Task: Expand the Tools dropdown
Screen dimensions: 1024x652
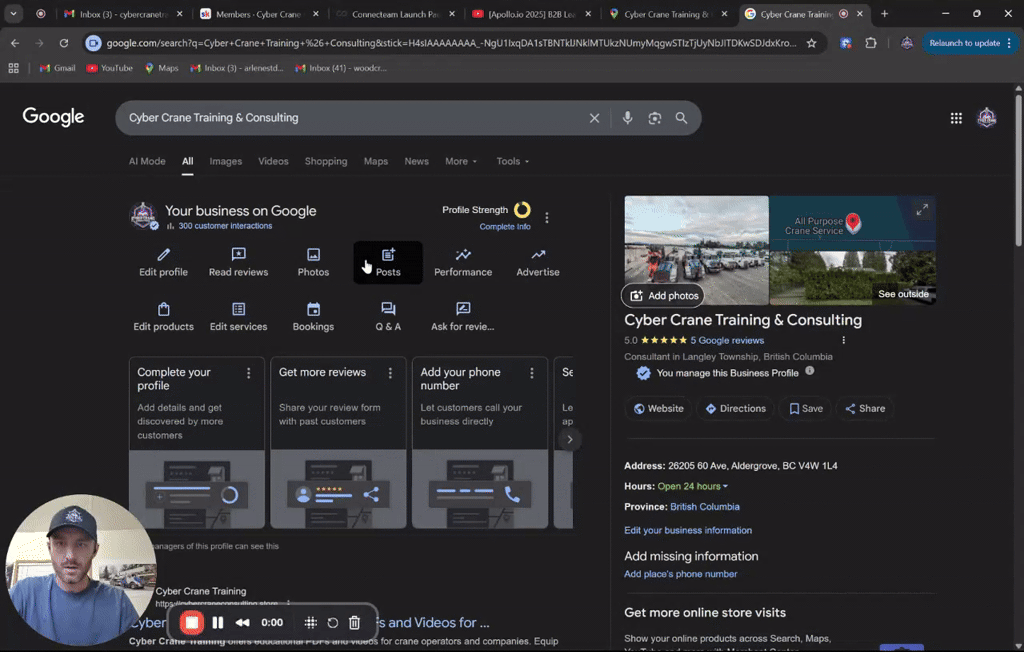Action: click(513, 161)
